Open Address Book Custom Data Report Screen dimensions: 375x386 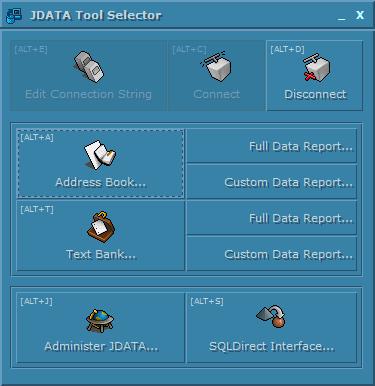tap(271, 182)
